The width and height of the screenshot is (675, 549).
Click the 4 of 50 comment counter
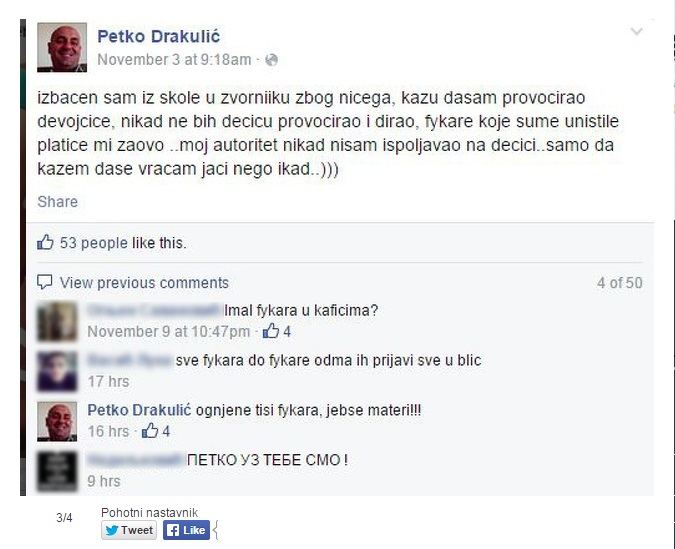[619, 283]
